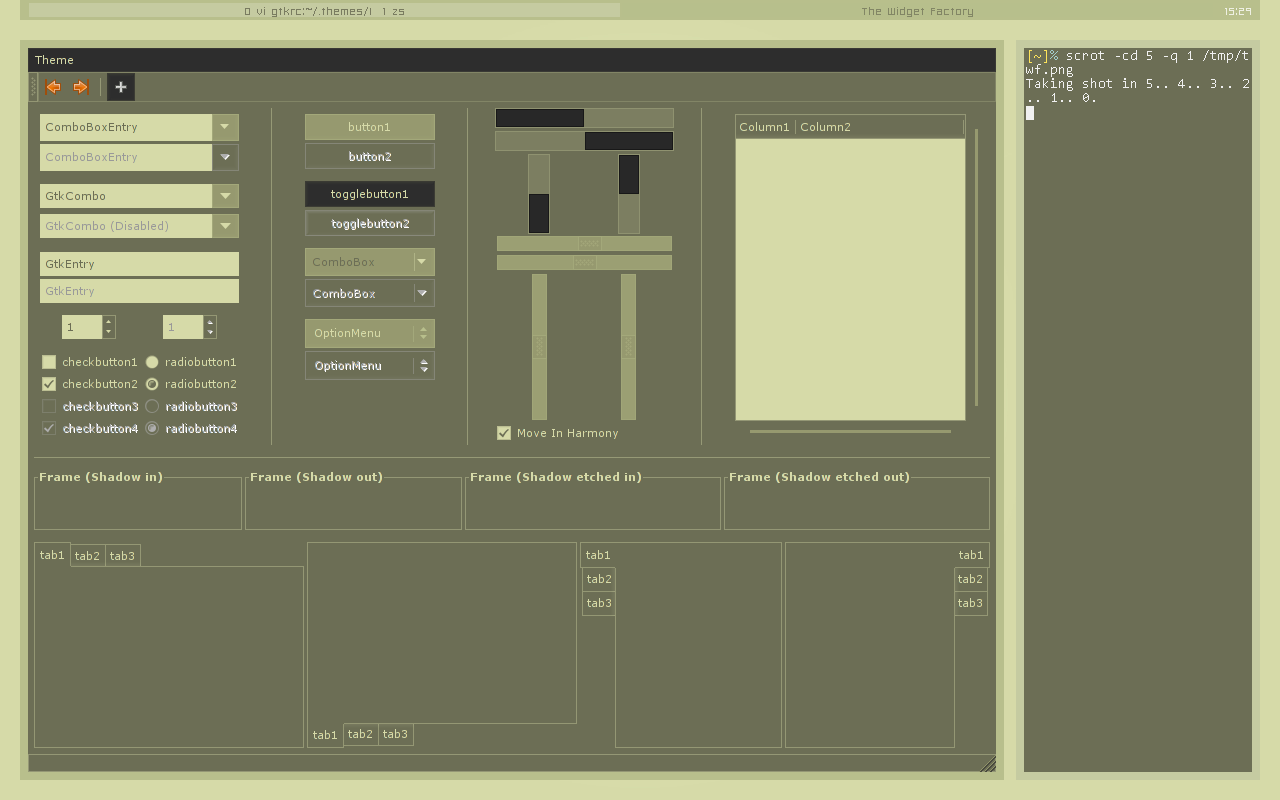
Task: Switch to tab2 in the top-tabbed notebook
Action: 87,556
